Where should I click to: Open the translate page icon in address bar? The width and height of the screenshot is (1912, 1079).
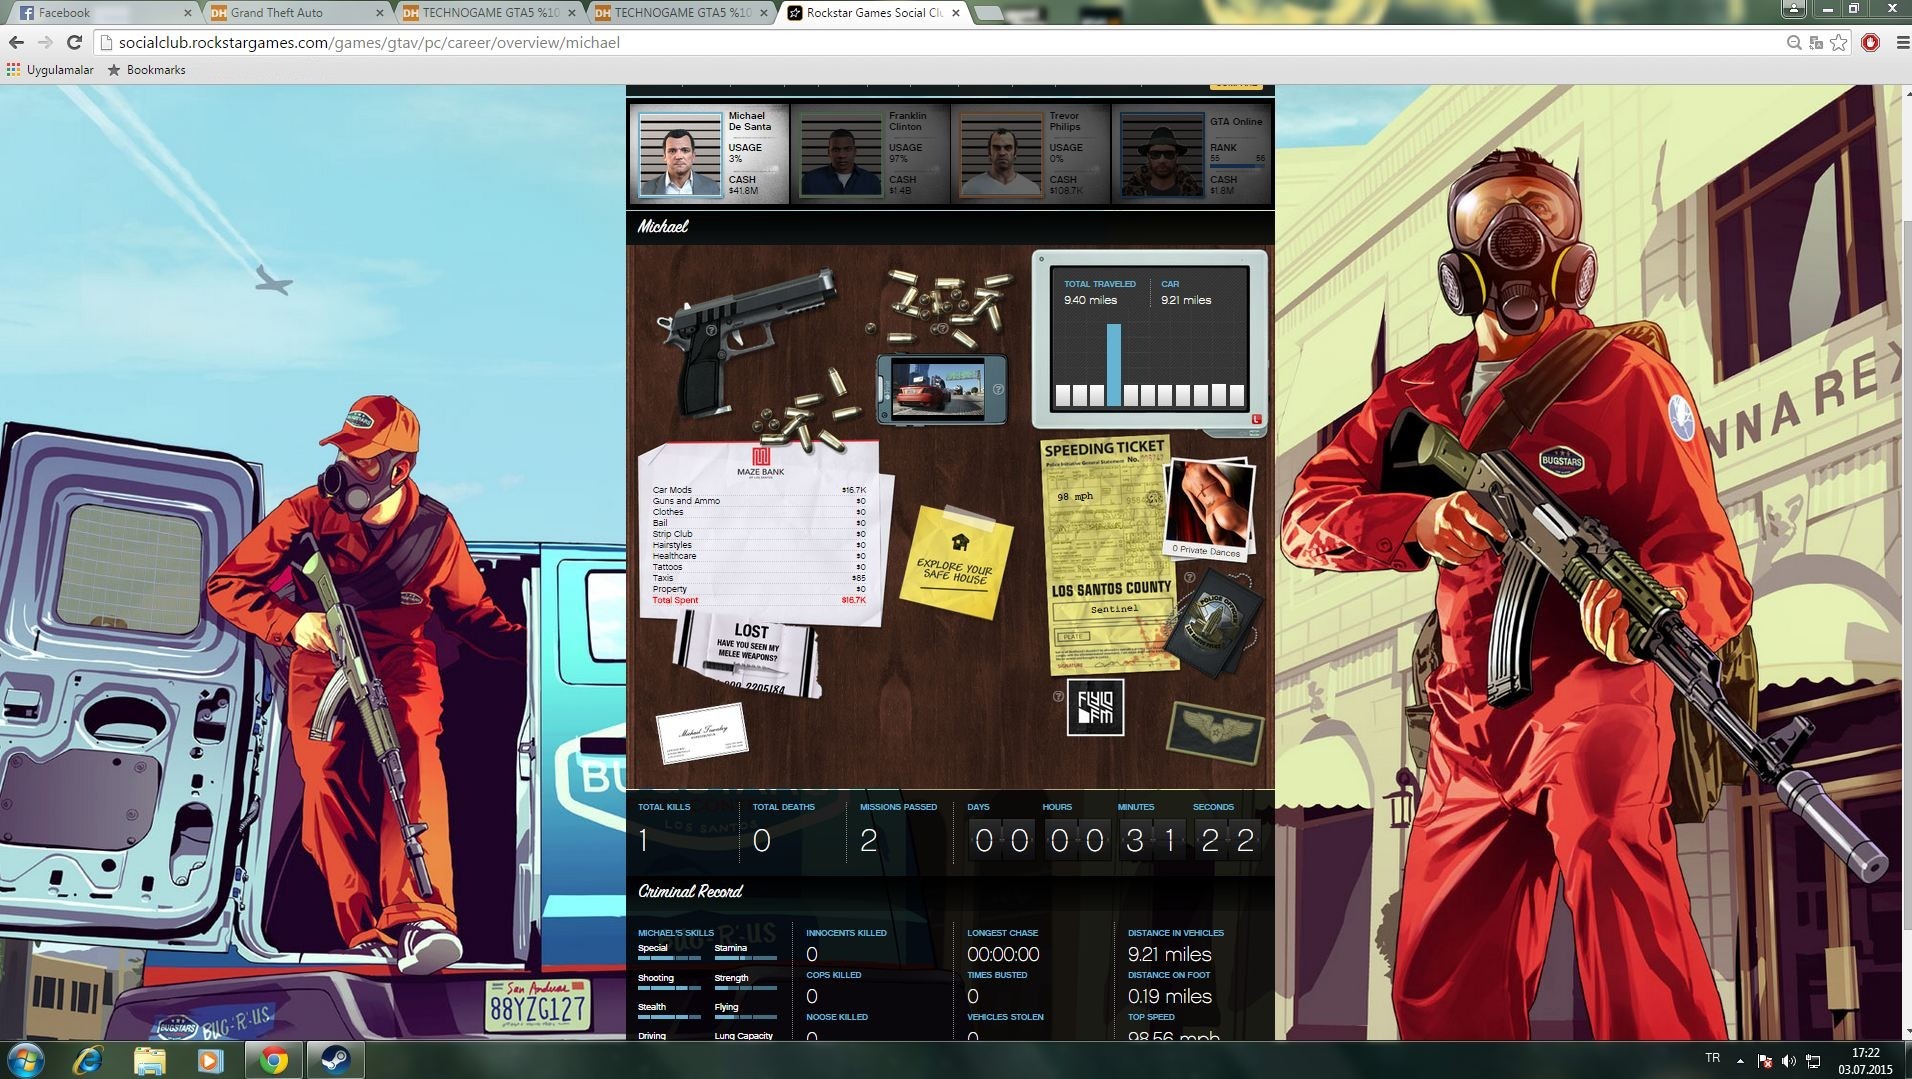(1816, 42)
